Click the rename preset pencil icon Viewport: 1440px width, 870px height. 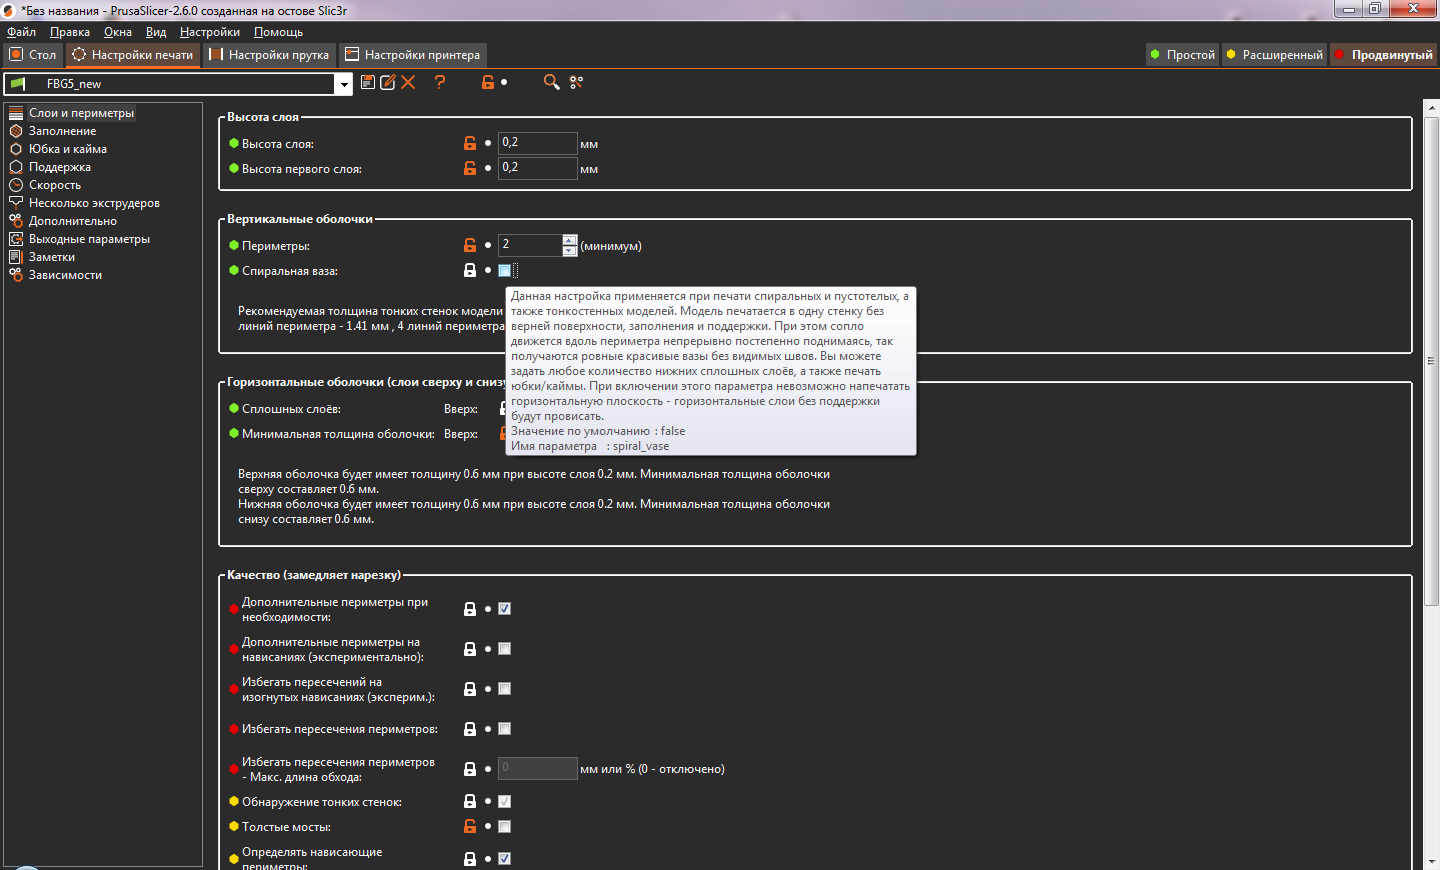tap(388, 82)
